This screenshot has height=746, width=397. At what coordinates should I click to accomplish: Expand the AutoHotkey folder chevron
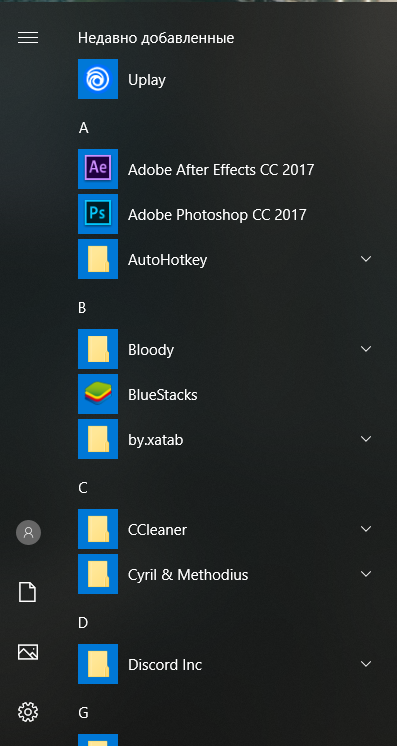[x=366, y=259]
